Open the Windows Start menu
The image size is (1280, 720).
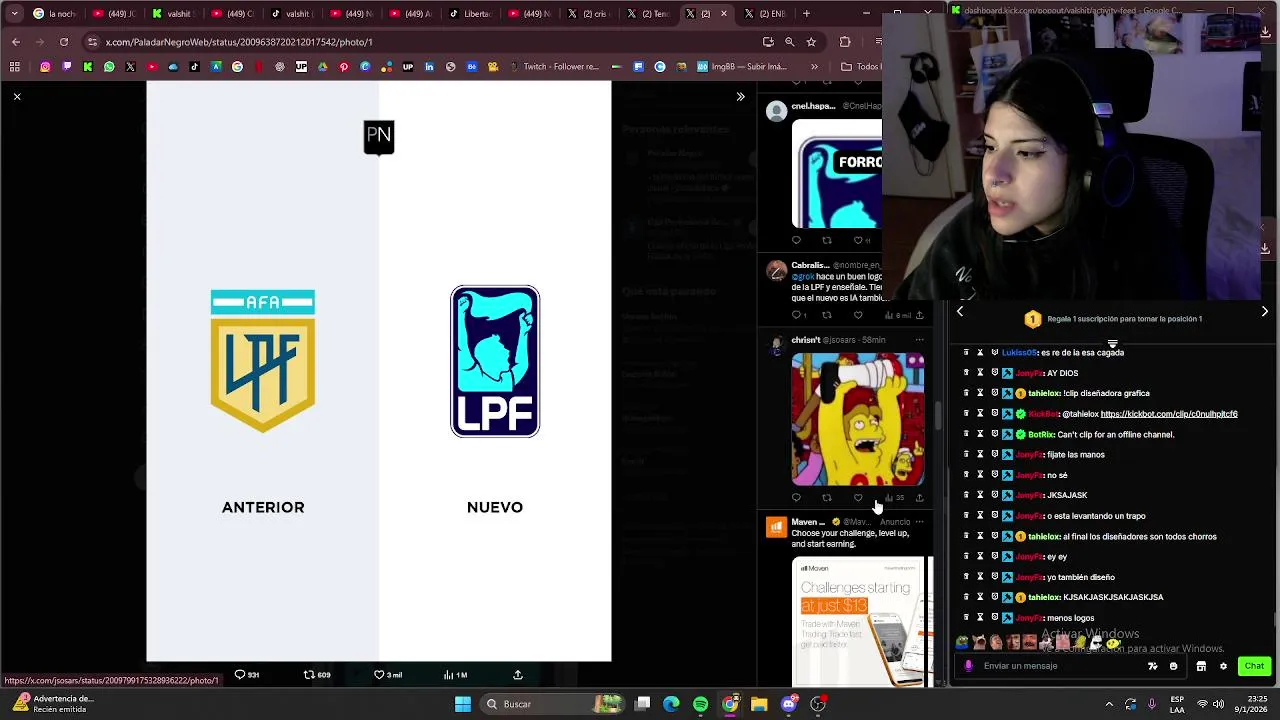point(463,704)
